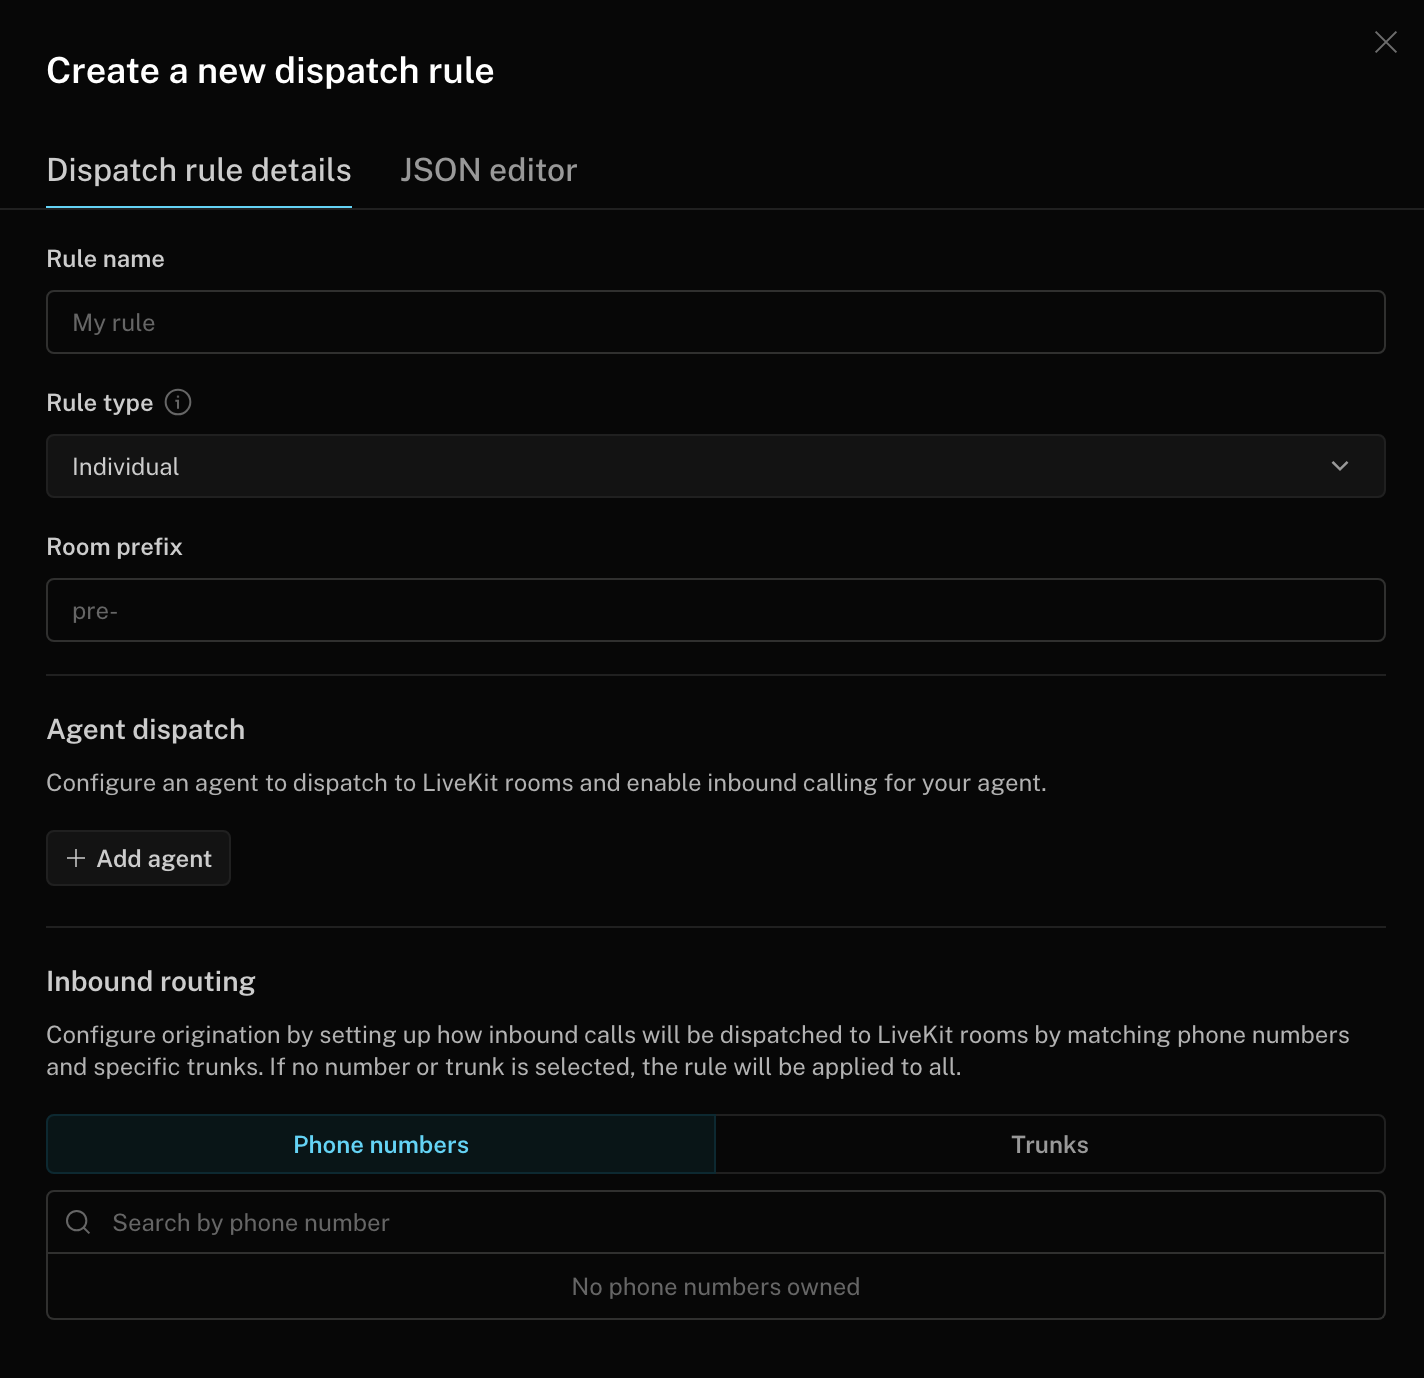
Task: Open the Rule type dropdown showing Individual
Action: click(715, 466)
